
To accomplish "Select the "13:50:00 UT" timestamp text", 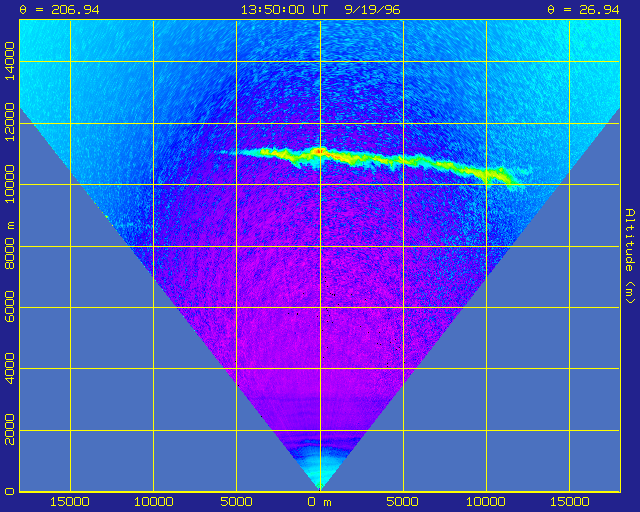I will coord(284,9).
